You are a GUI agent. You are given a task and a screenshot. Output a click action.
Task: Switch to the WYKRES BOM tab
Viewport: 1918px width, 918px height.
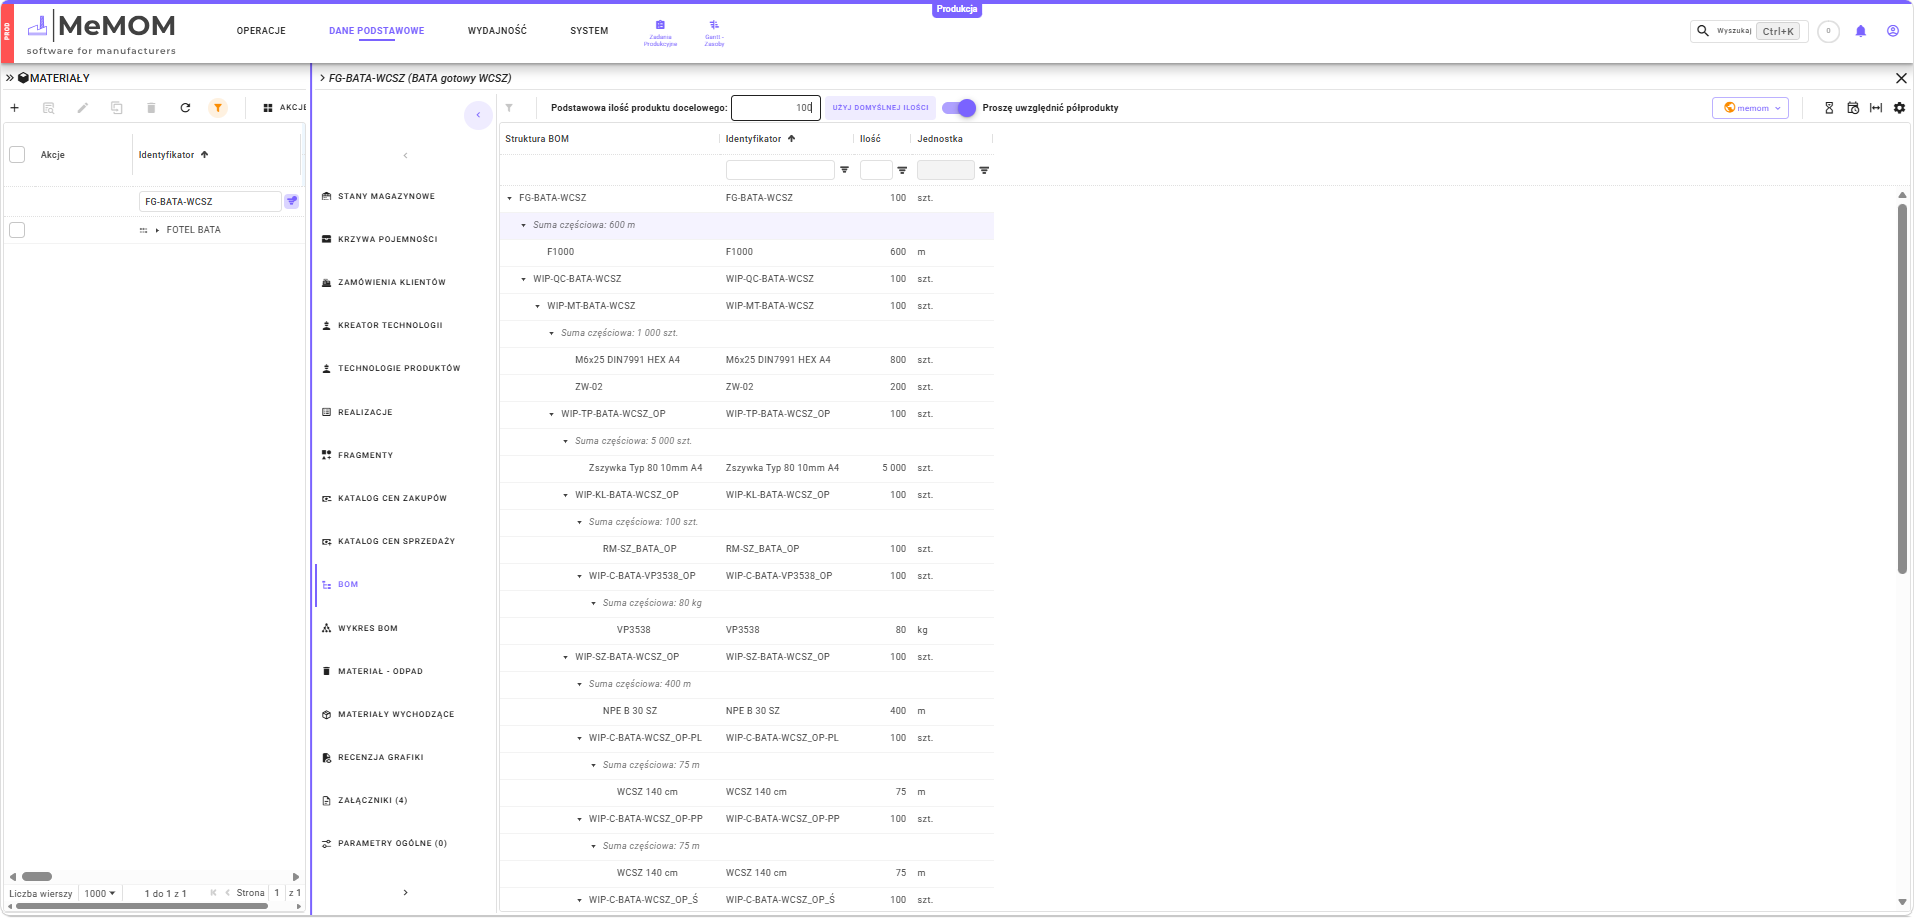pyautogui.click(x=368, y=628)
